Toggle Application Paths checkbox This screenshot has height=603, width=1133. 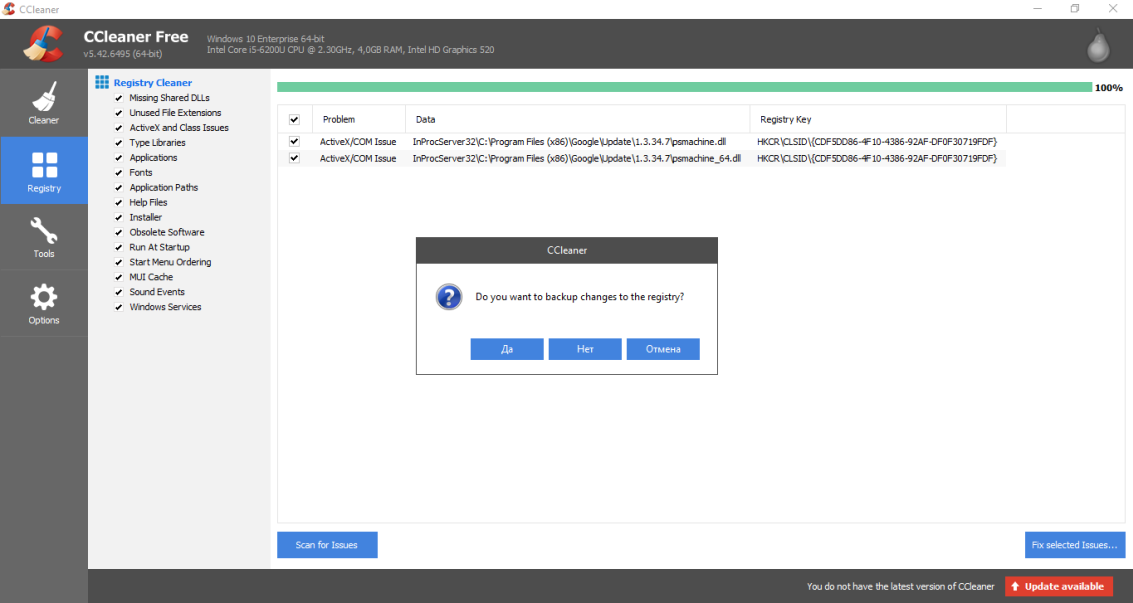[x=119, y=187]
